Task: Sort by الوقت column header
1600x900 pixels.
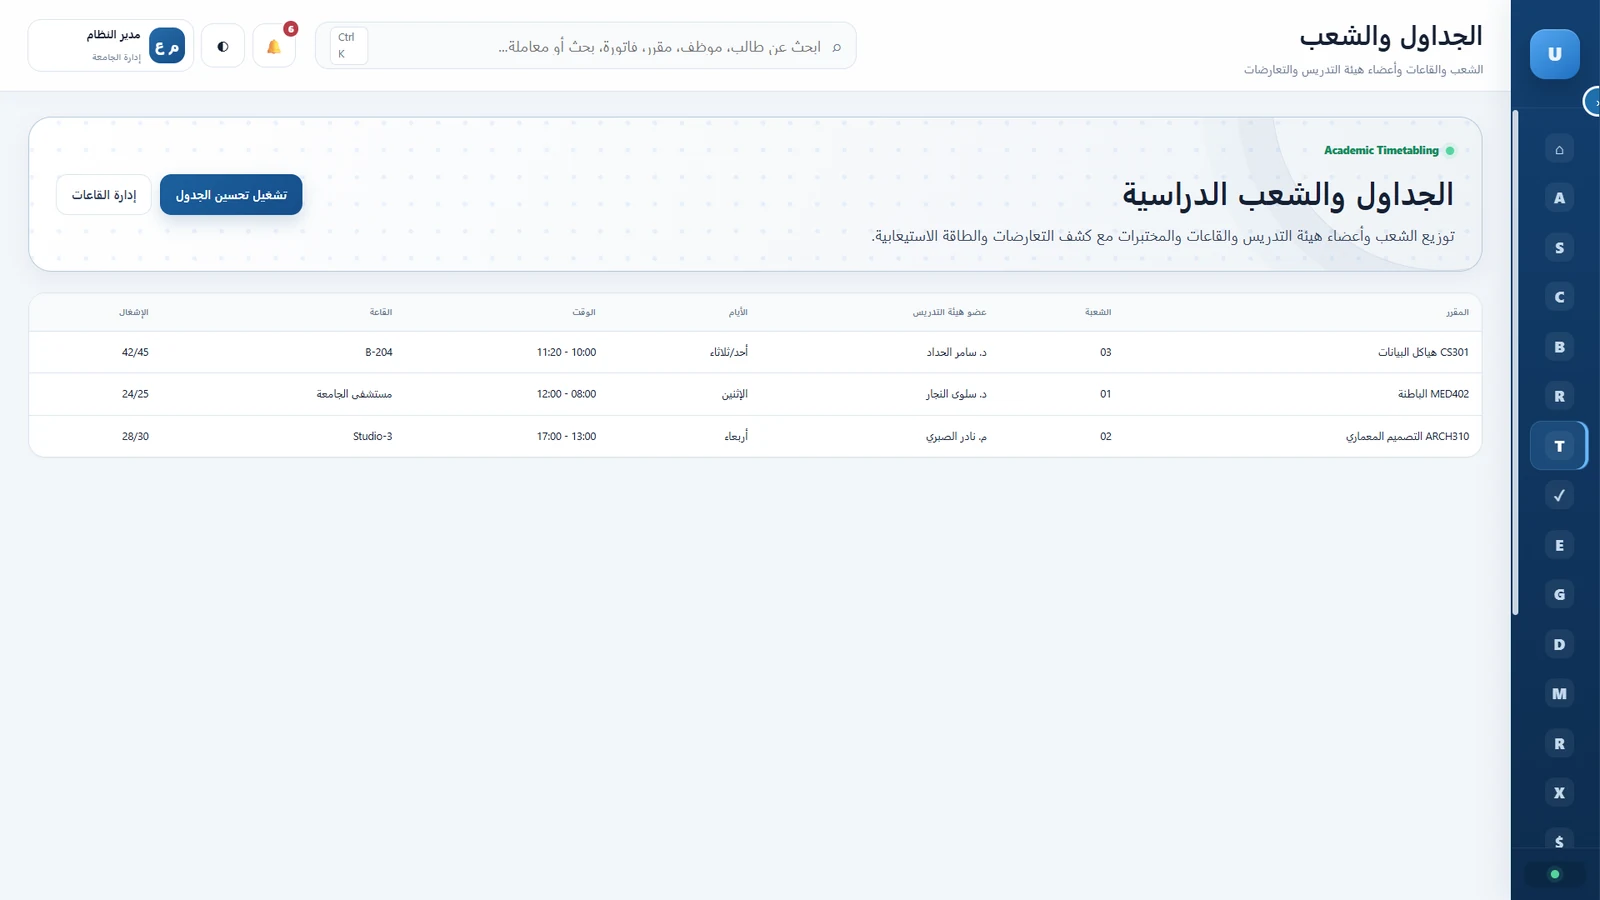Action: [x=584, y=312]
